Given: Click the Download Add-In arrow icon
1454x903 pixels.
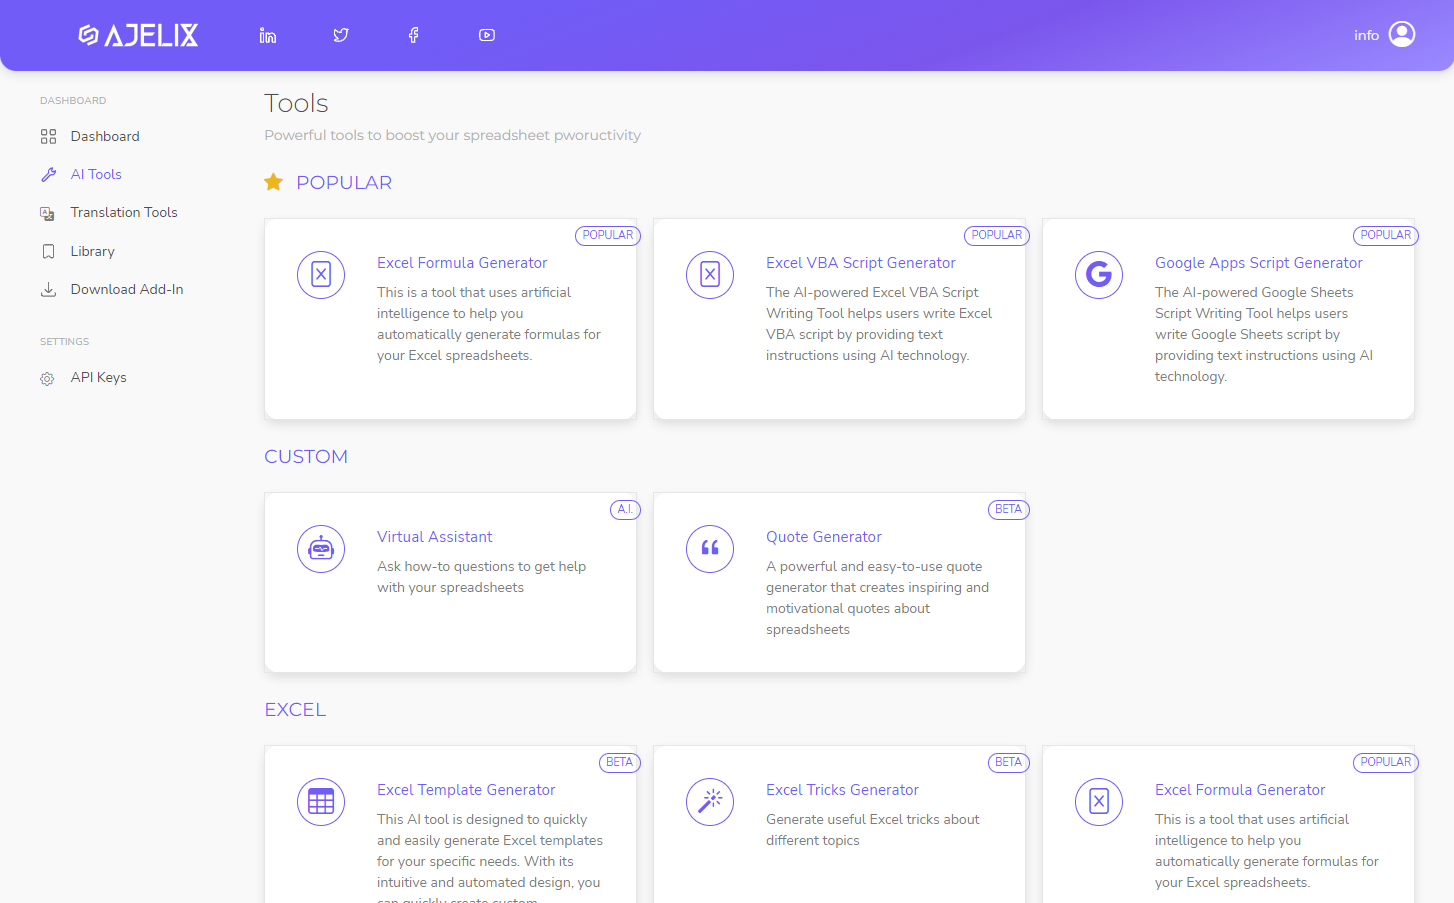Looking at the screenshot, I should click(x=48, y=289).
